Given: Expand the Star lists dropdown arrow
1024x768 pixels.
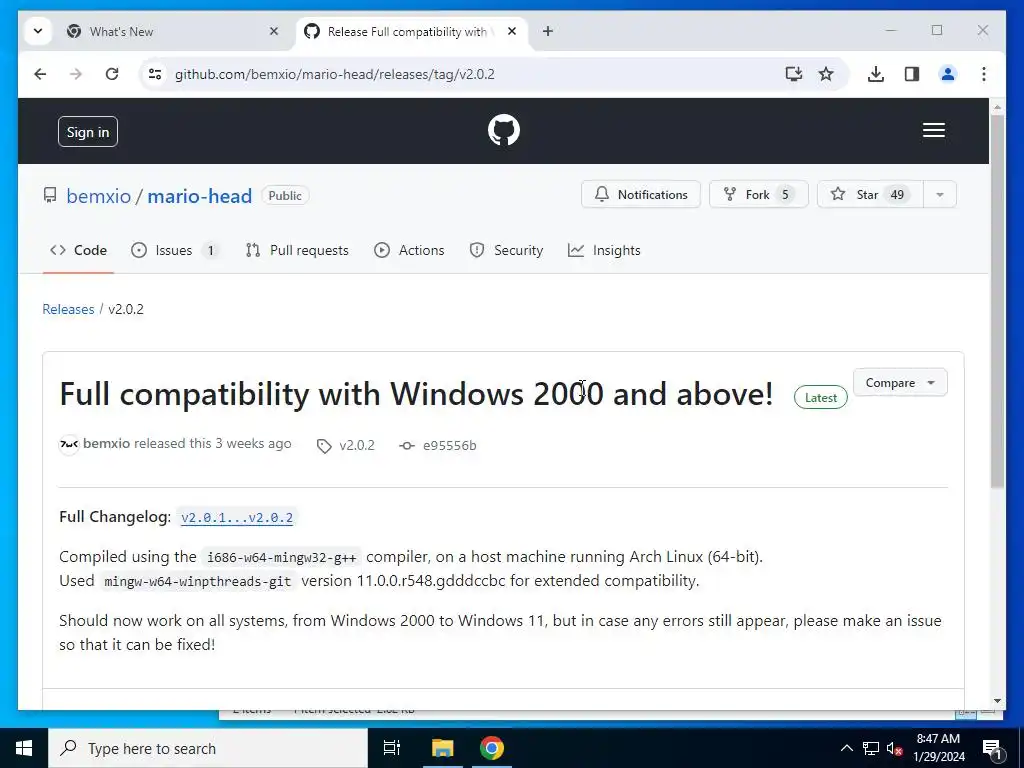Looking at the screenshot, I should [940, 195].
